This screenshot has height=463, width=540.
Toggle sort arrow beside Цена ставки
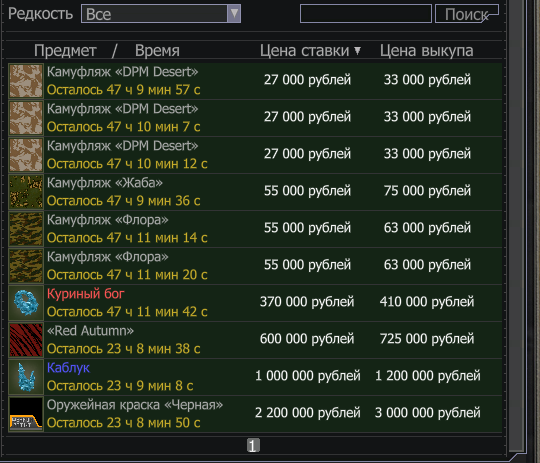[357, 51]
